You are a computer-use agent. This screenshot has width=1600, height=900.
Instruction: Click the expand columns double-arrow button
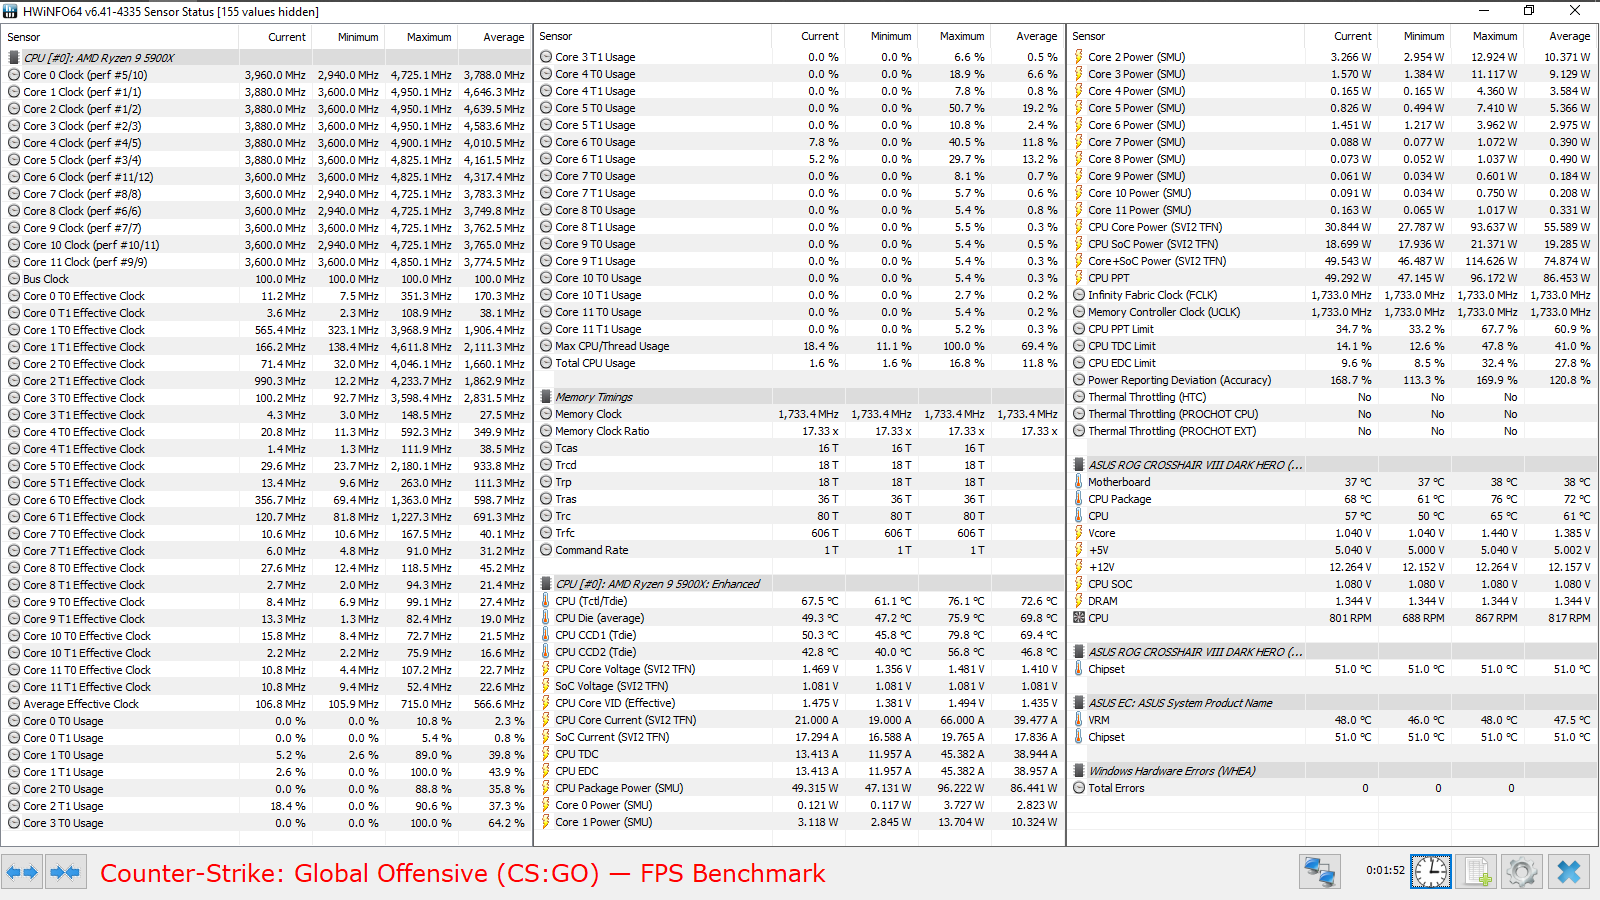(22, 873)
